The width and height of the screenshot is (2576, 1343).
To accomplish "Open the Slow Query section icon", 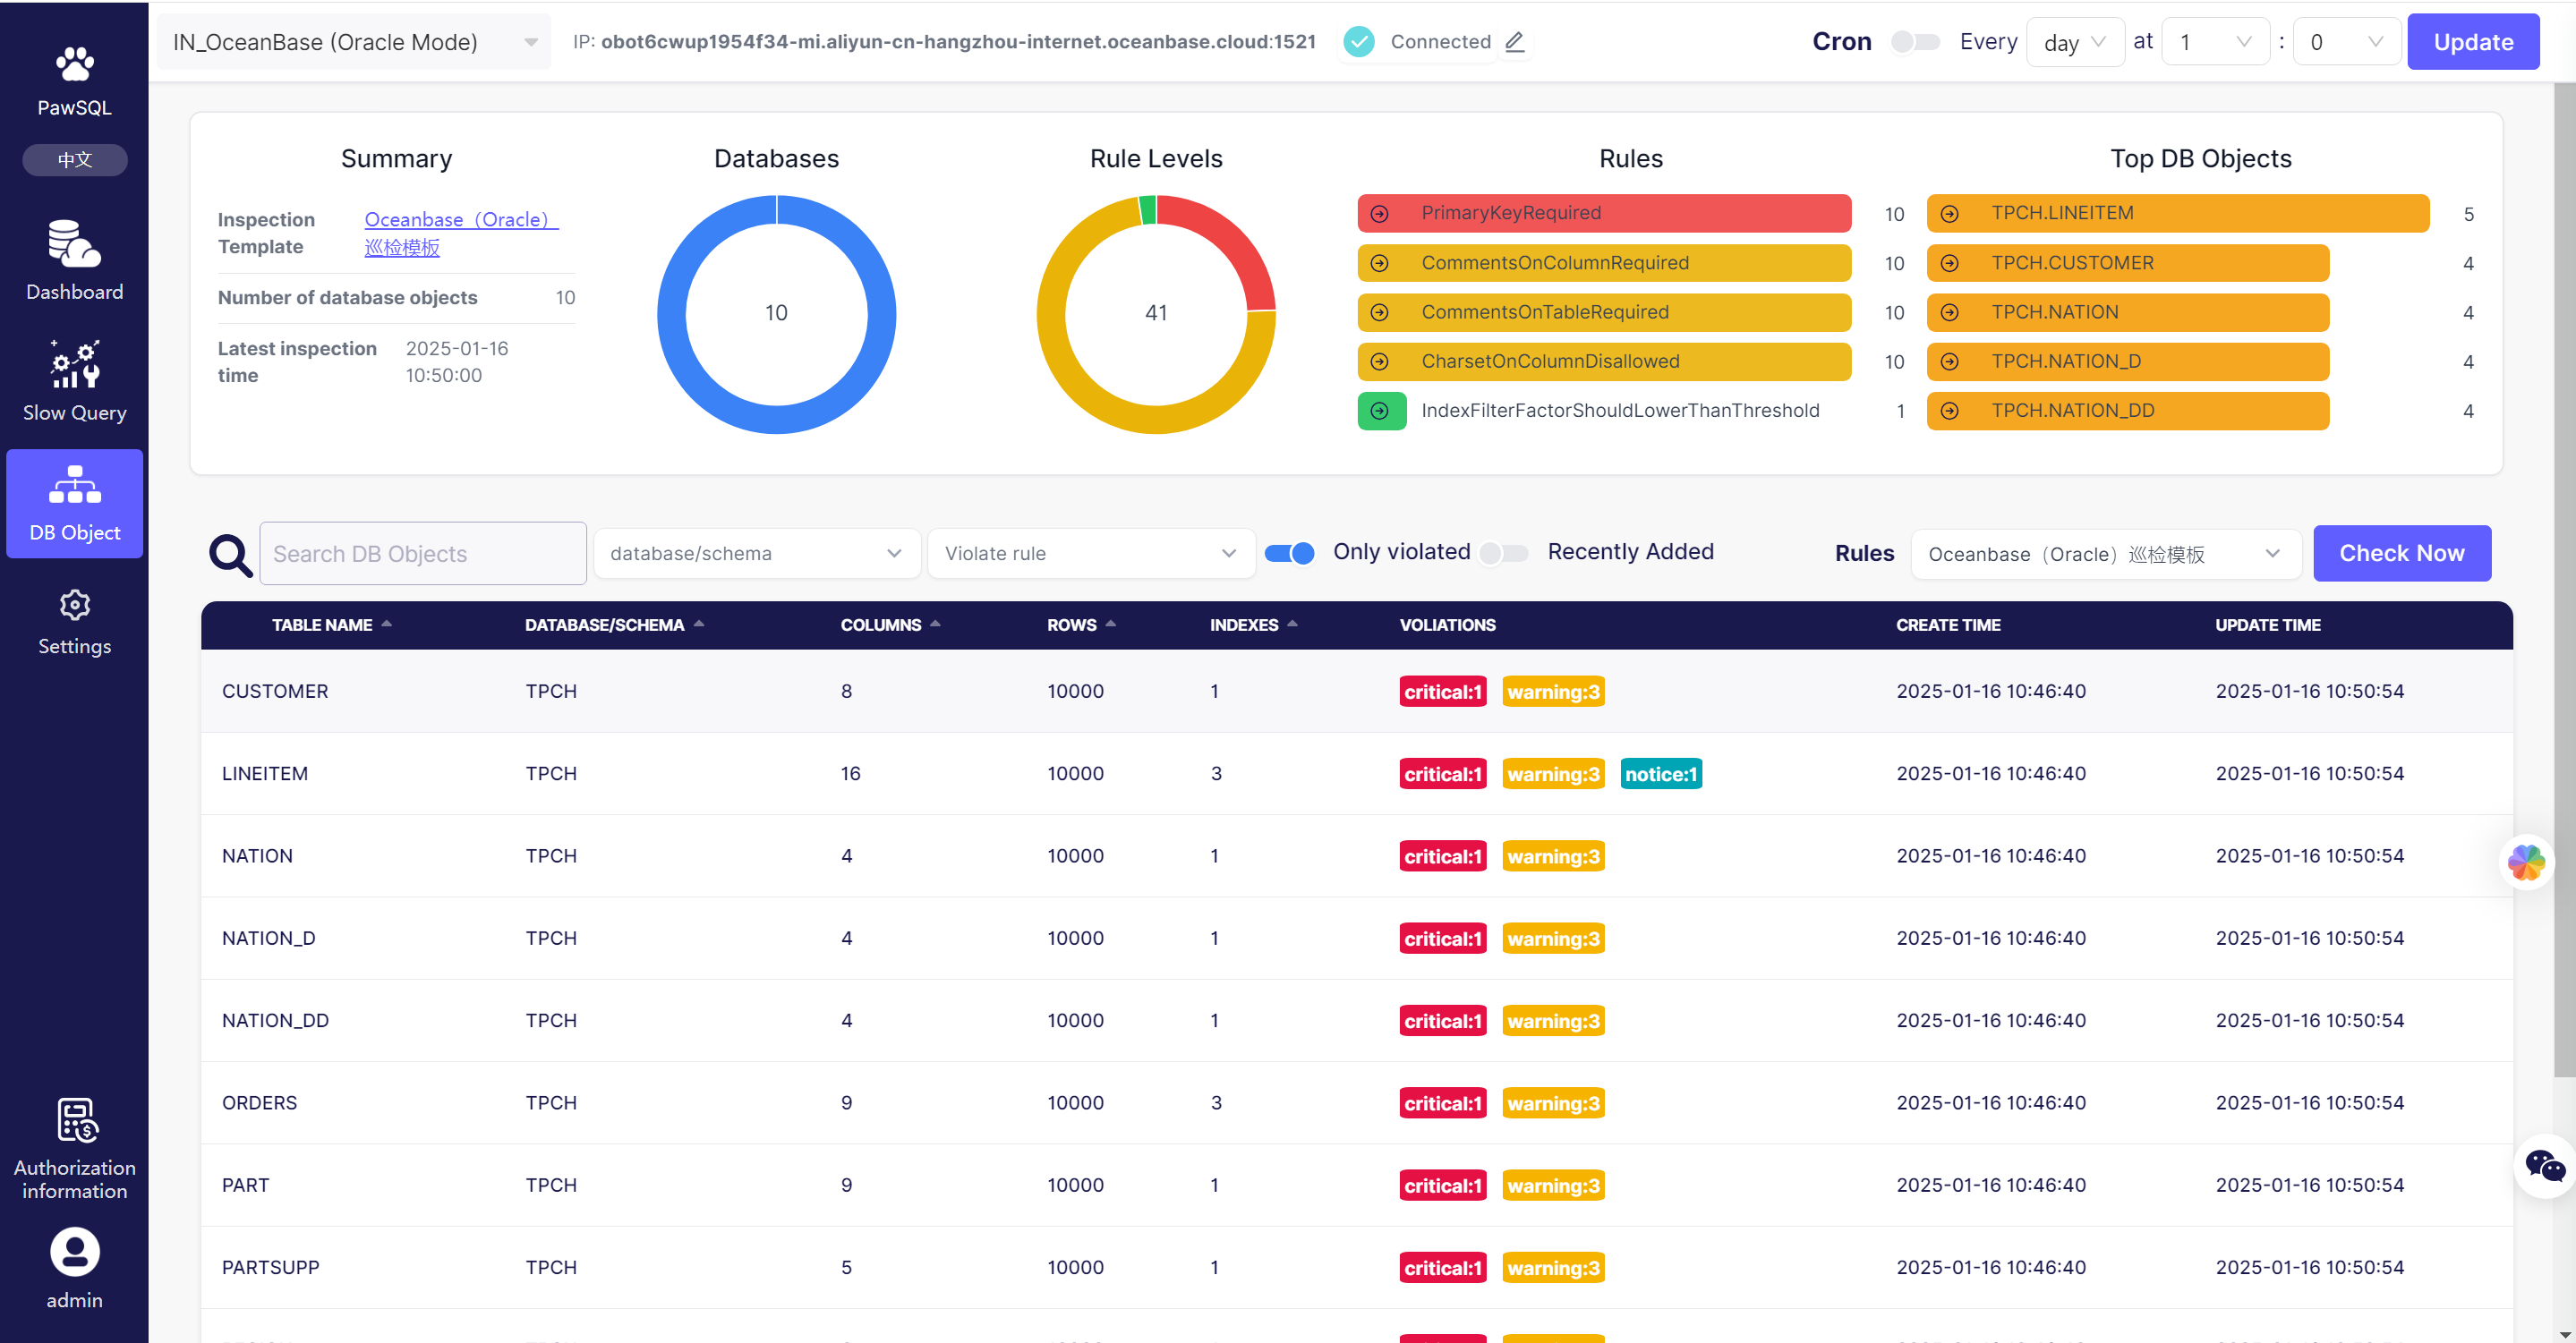I will click(74, 365).
